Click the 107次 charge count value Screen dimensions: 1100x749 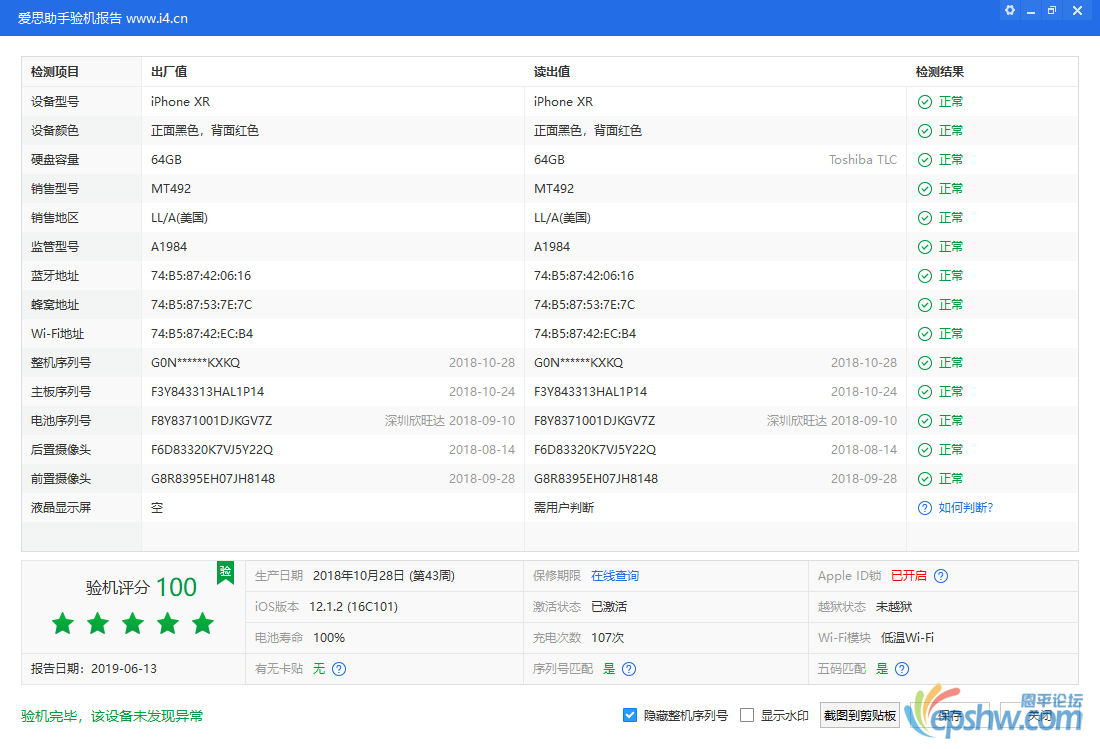(608, 637)
